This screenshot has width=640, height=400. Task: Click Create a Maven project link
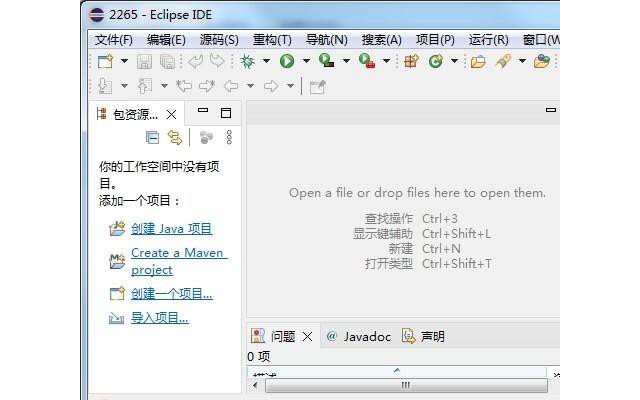pos(179,261)
